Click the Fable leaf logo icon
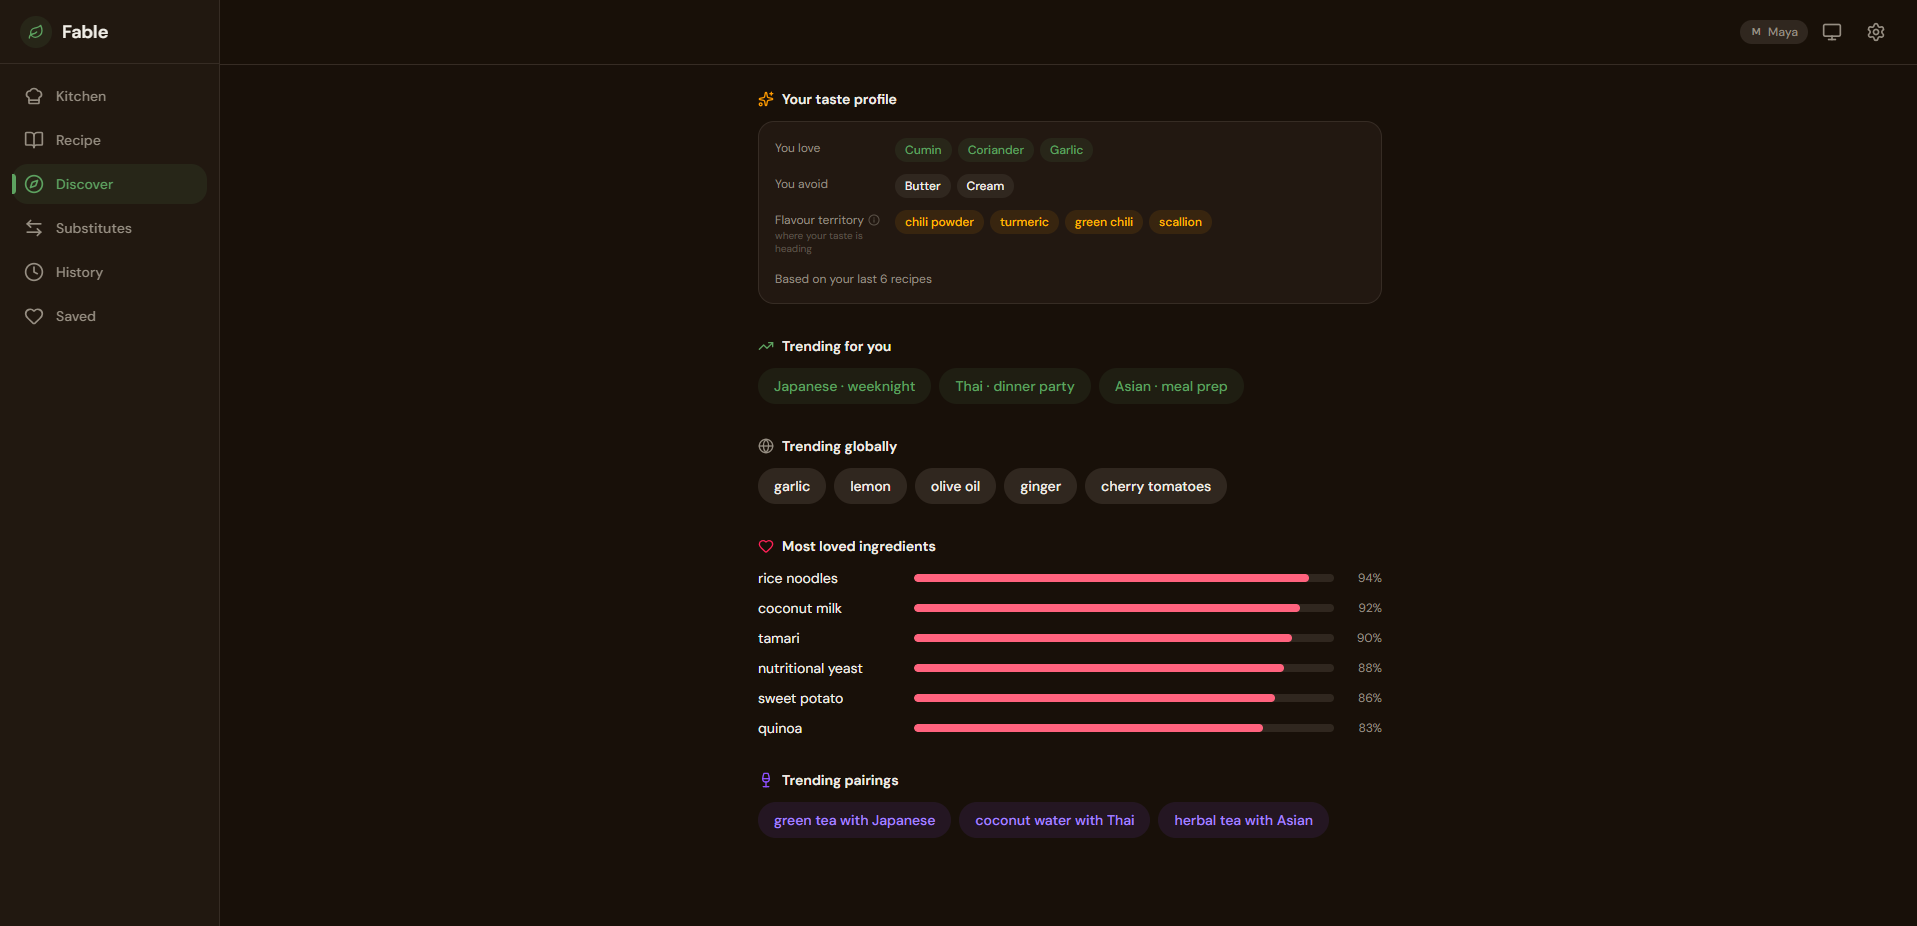Viewport: 1917px width, 926px height. click(x=36, y=32)
